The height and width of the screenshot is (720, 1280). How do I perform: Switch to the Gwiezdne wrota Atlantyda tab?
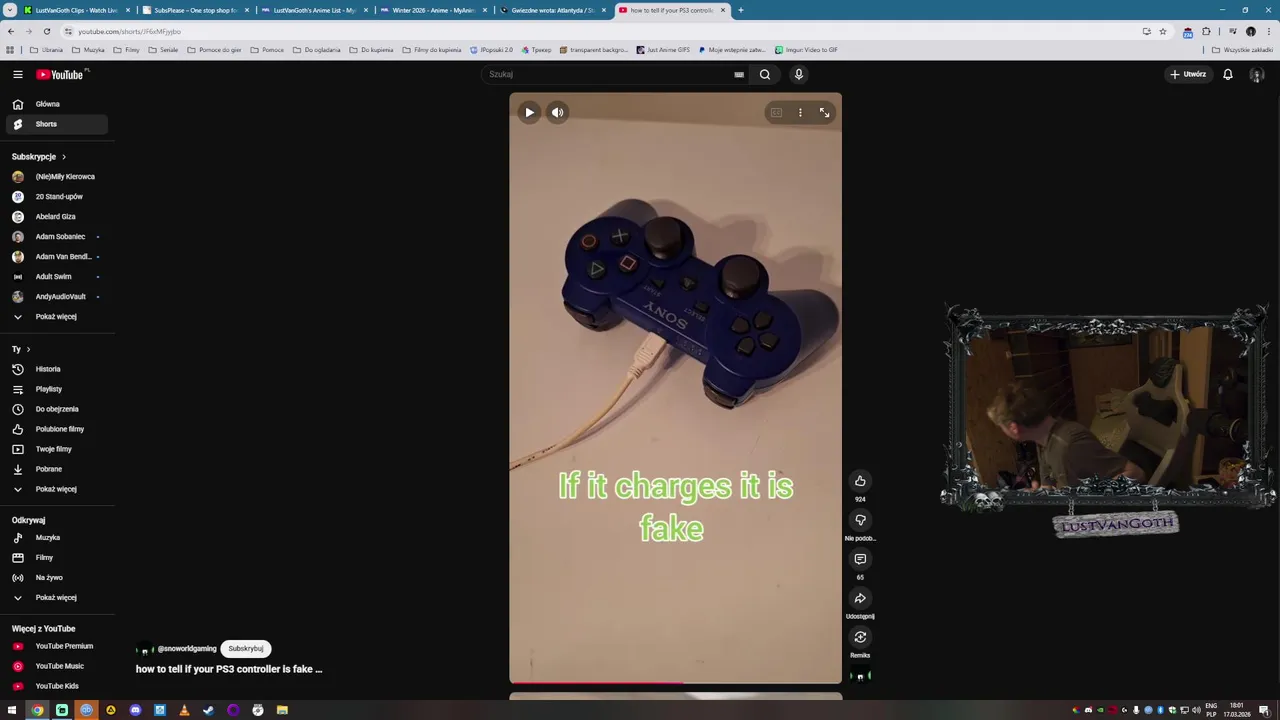(552, 10)
